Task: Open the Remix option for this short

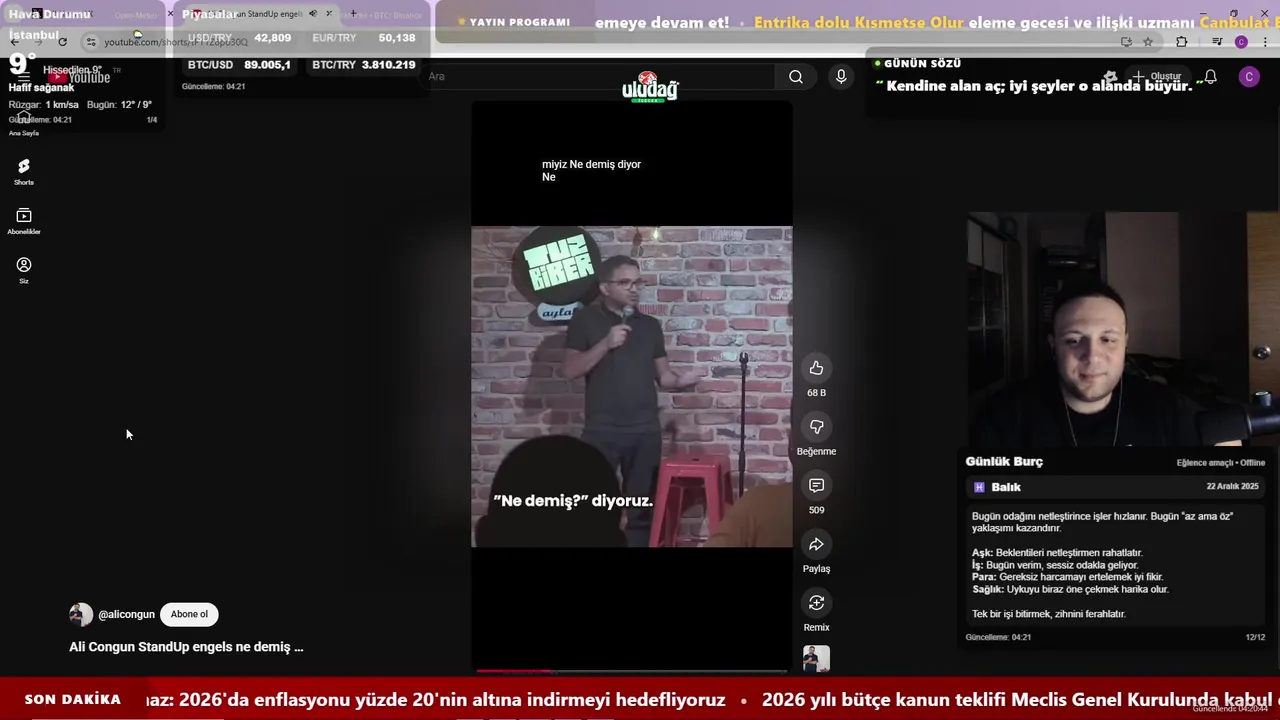Action: [816, 602]
